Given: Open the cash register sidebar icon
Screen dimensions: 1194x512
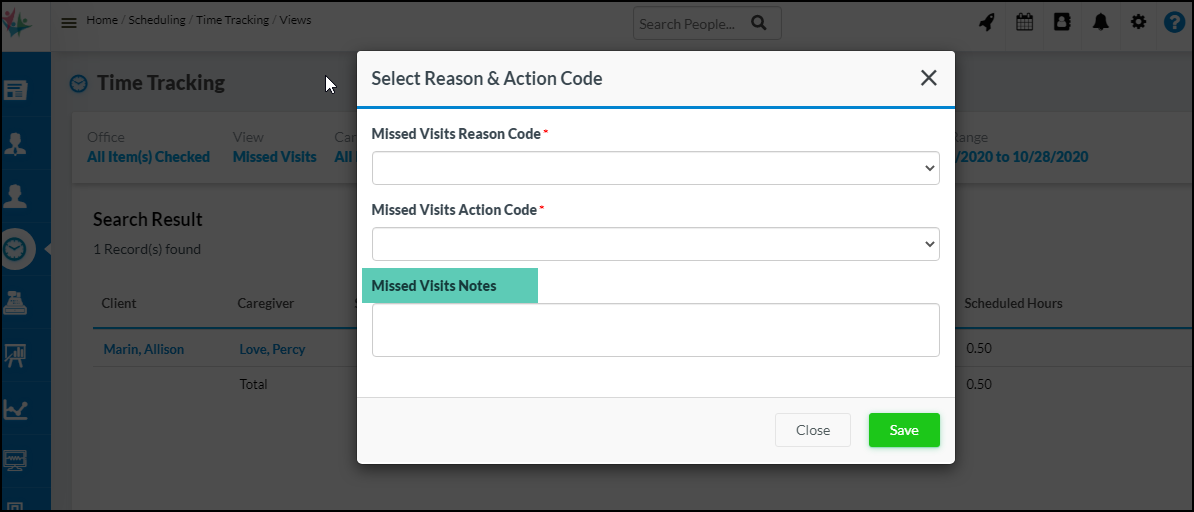Looking at the screenshot, I should (x=15, y=302).
